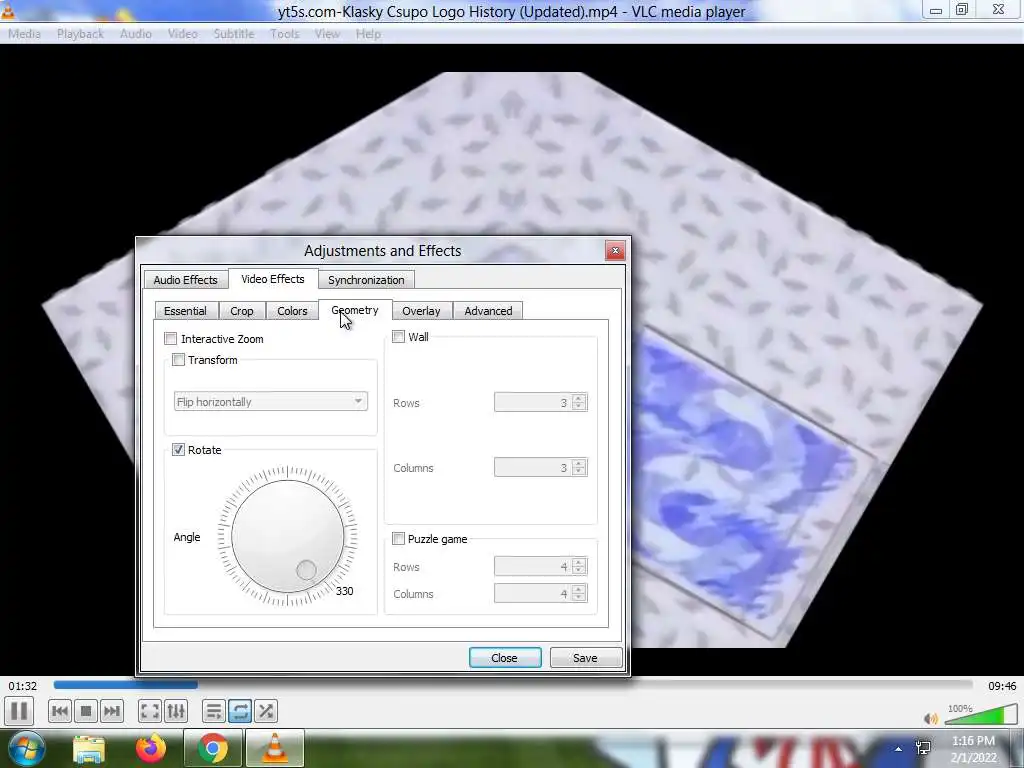Open the Video menu

click(183, 34)
